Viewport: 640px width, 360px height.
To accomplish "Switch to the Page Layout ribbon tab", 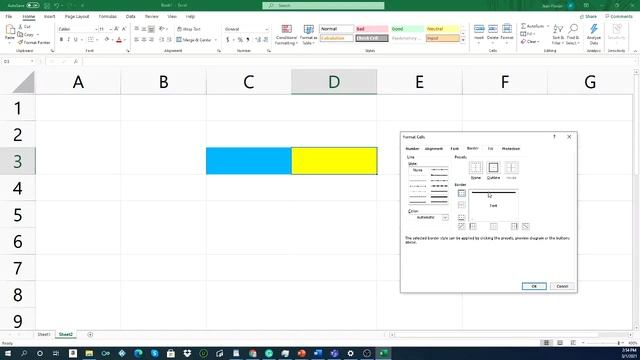I will point(77,16).
